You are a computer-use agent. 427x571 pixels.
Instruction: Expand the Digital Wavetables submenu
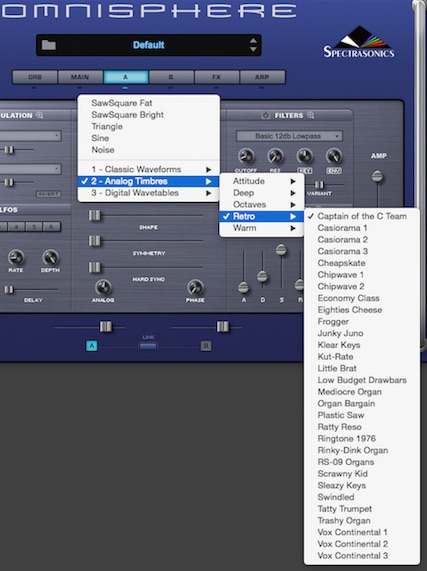[149, 193]
